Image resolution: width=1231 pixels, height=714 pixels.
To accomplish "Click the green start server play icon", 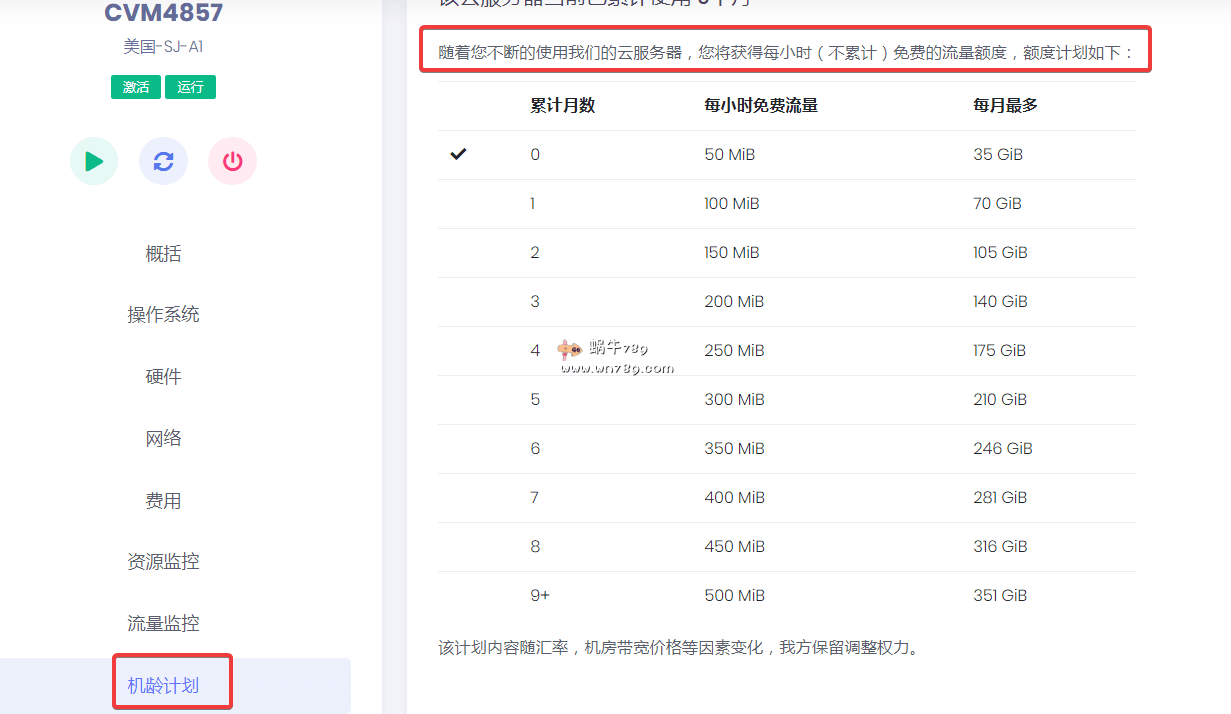I will (94, 161).
